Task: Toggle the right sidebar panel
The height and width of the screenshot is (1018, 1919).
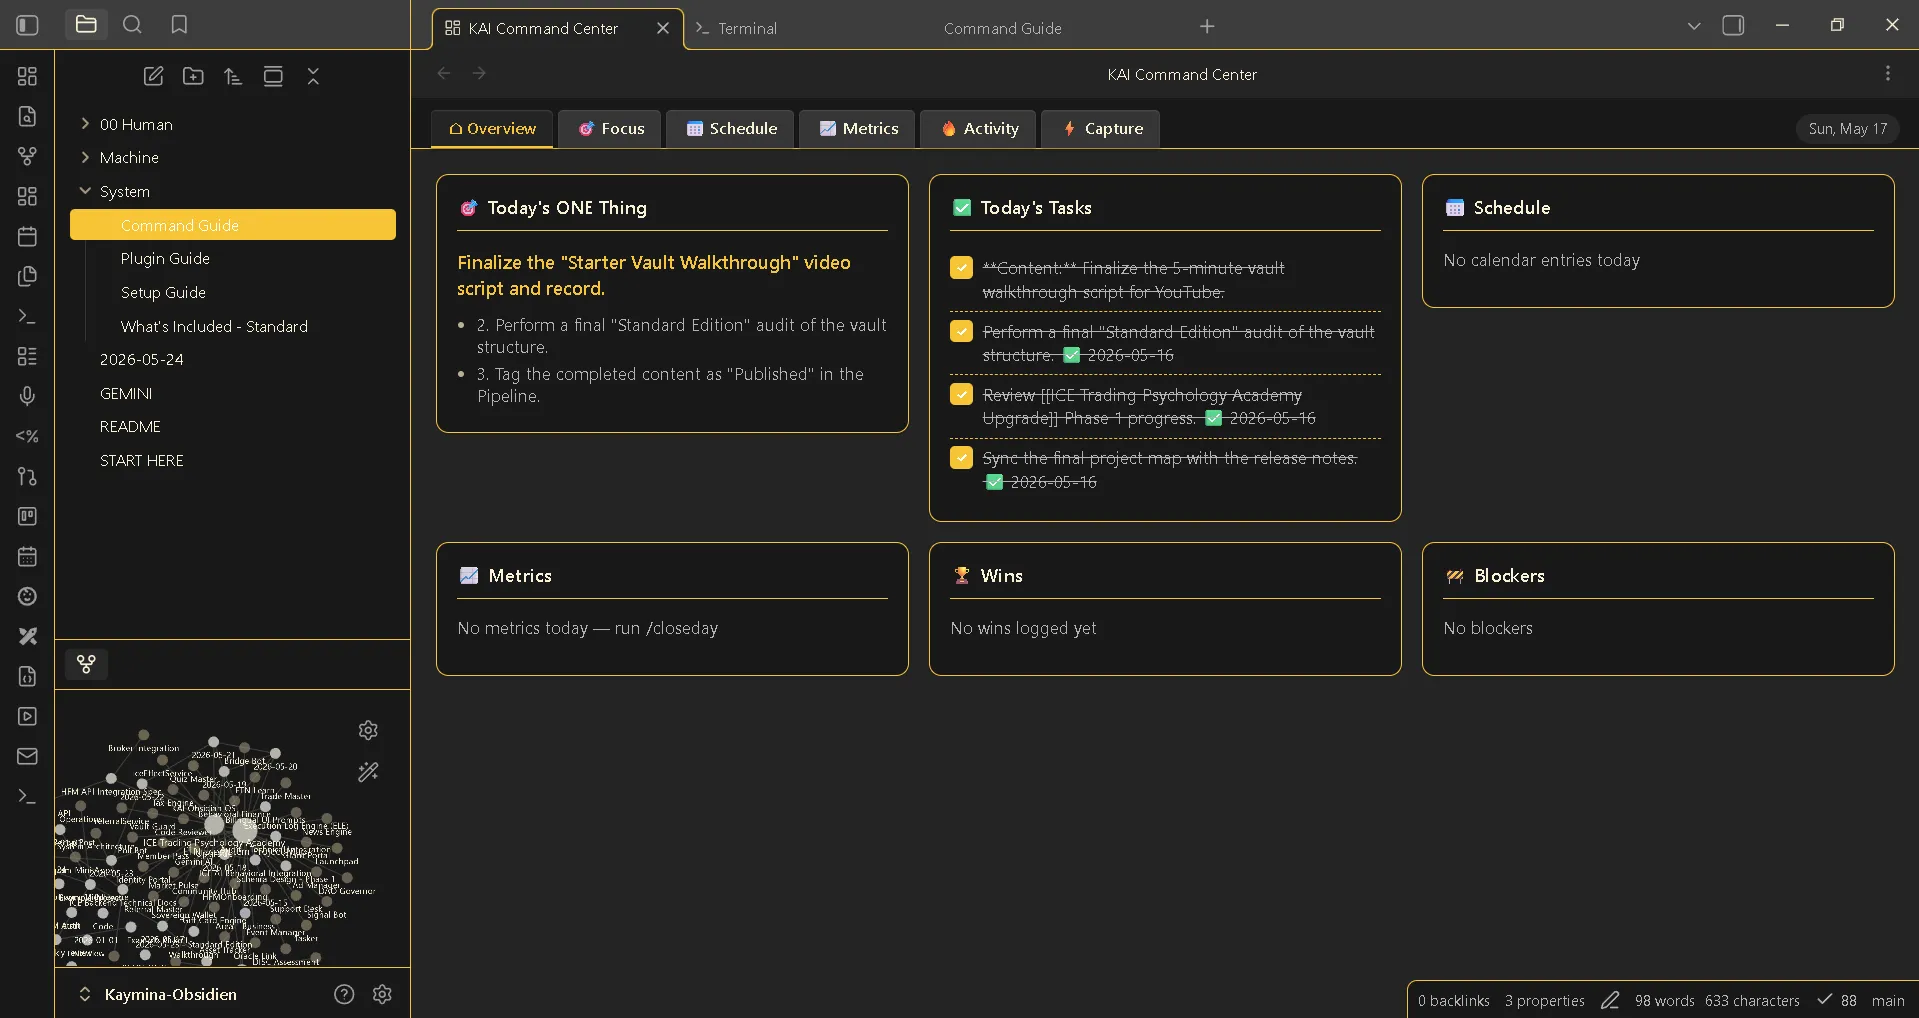Action: (x=1733, y=26)
